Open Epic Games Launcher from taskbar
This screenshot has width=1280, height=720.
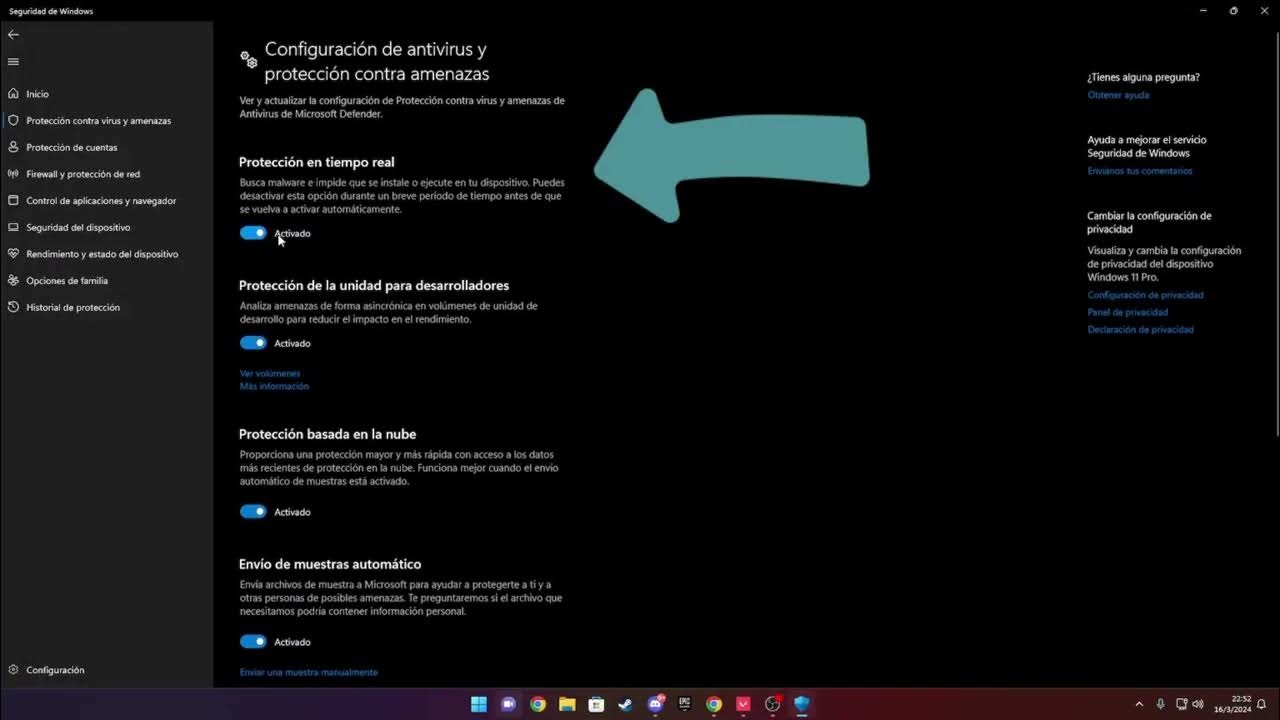click(x=684, y=704)
